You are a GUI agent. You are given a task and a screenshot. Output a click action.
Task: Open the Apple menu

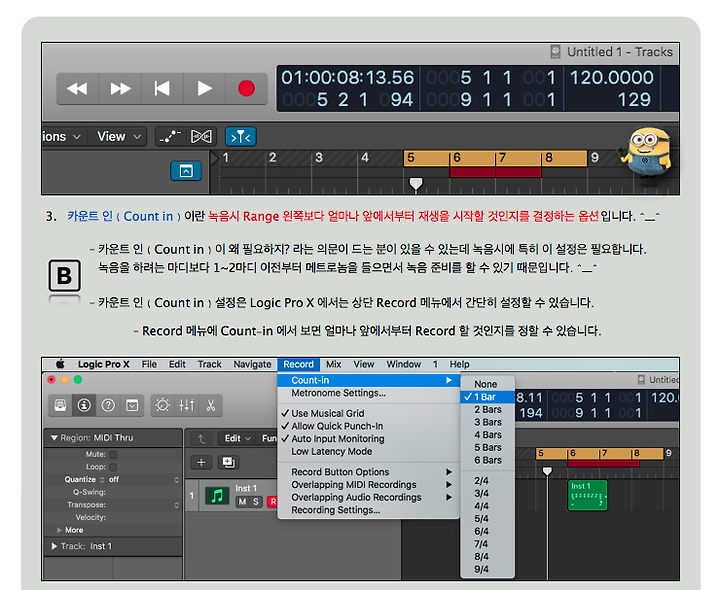point(60,364)
